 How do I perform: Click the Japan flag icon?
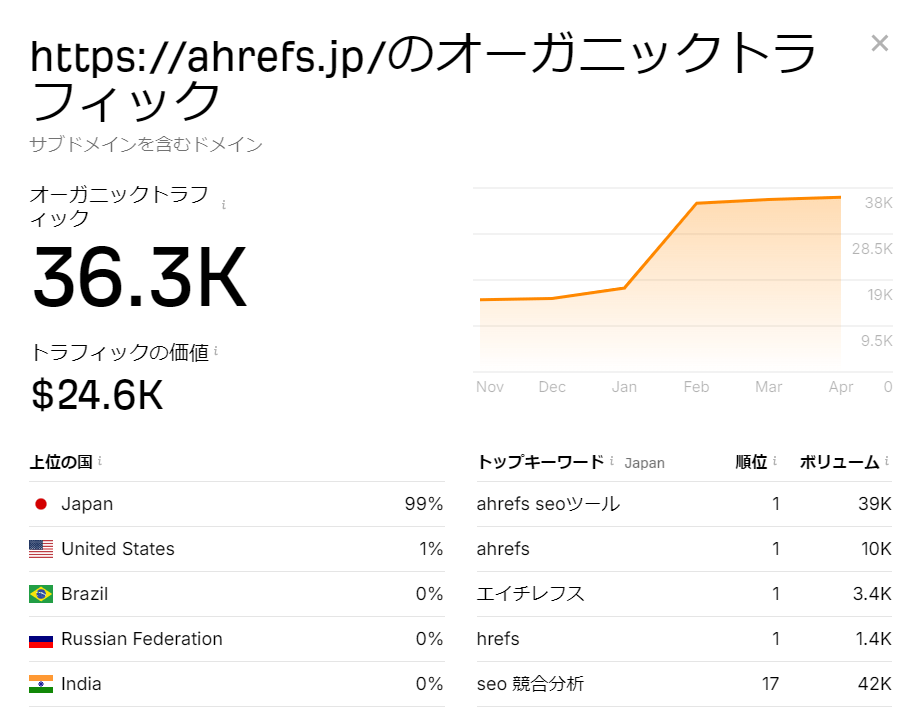(40, 504)
